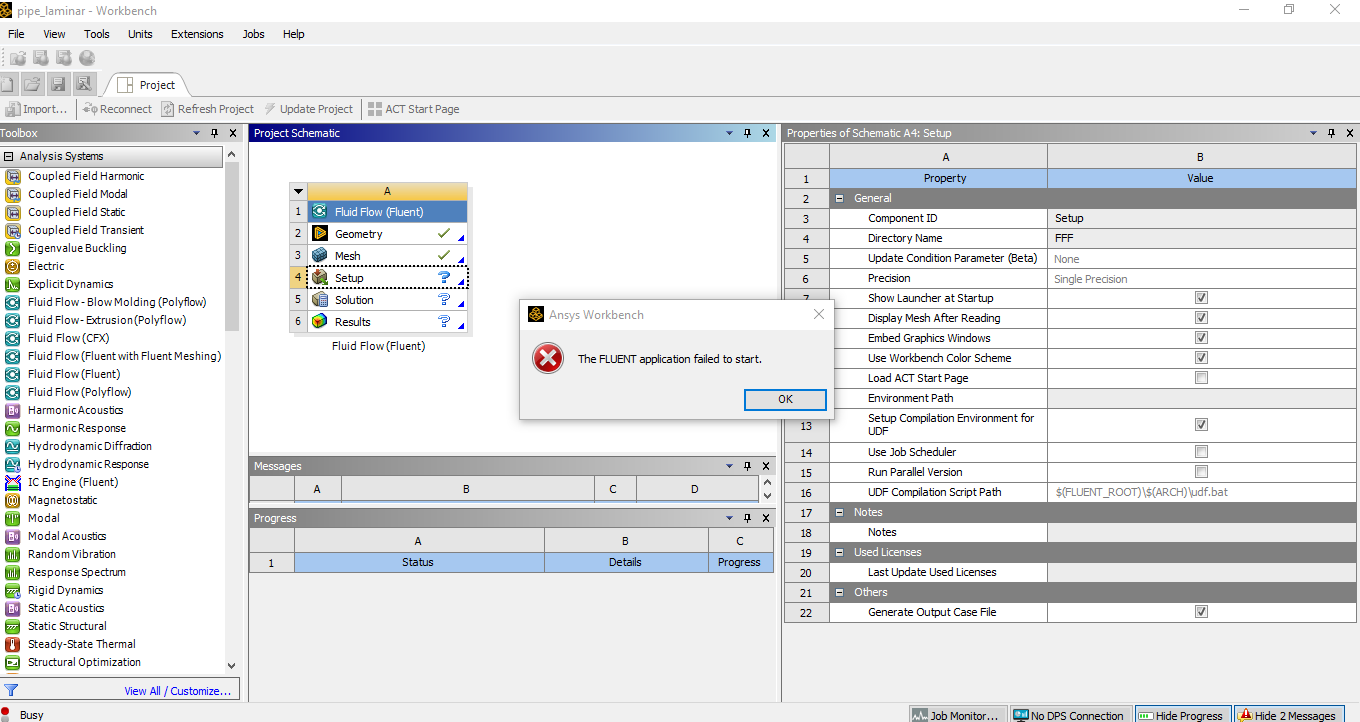Screen dimensions: 1360x722
Task: Open the File menu
Action: pyautogui.click(x=16, y=34)
